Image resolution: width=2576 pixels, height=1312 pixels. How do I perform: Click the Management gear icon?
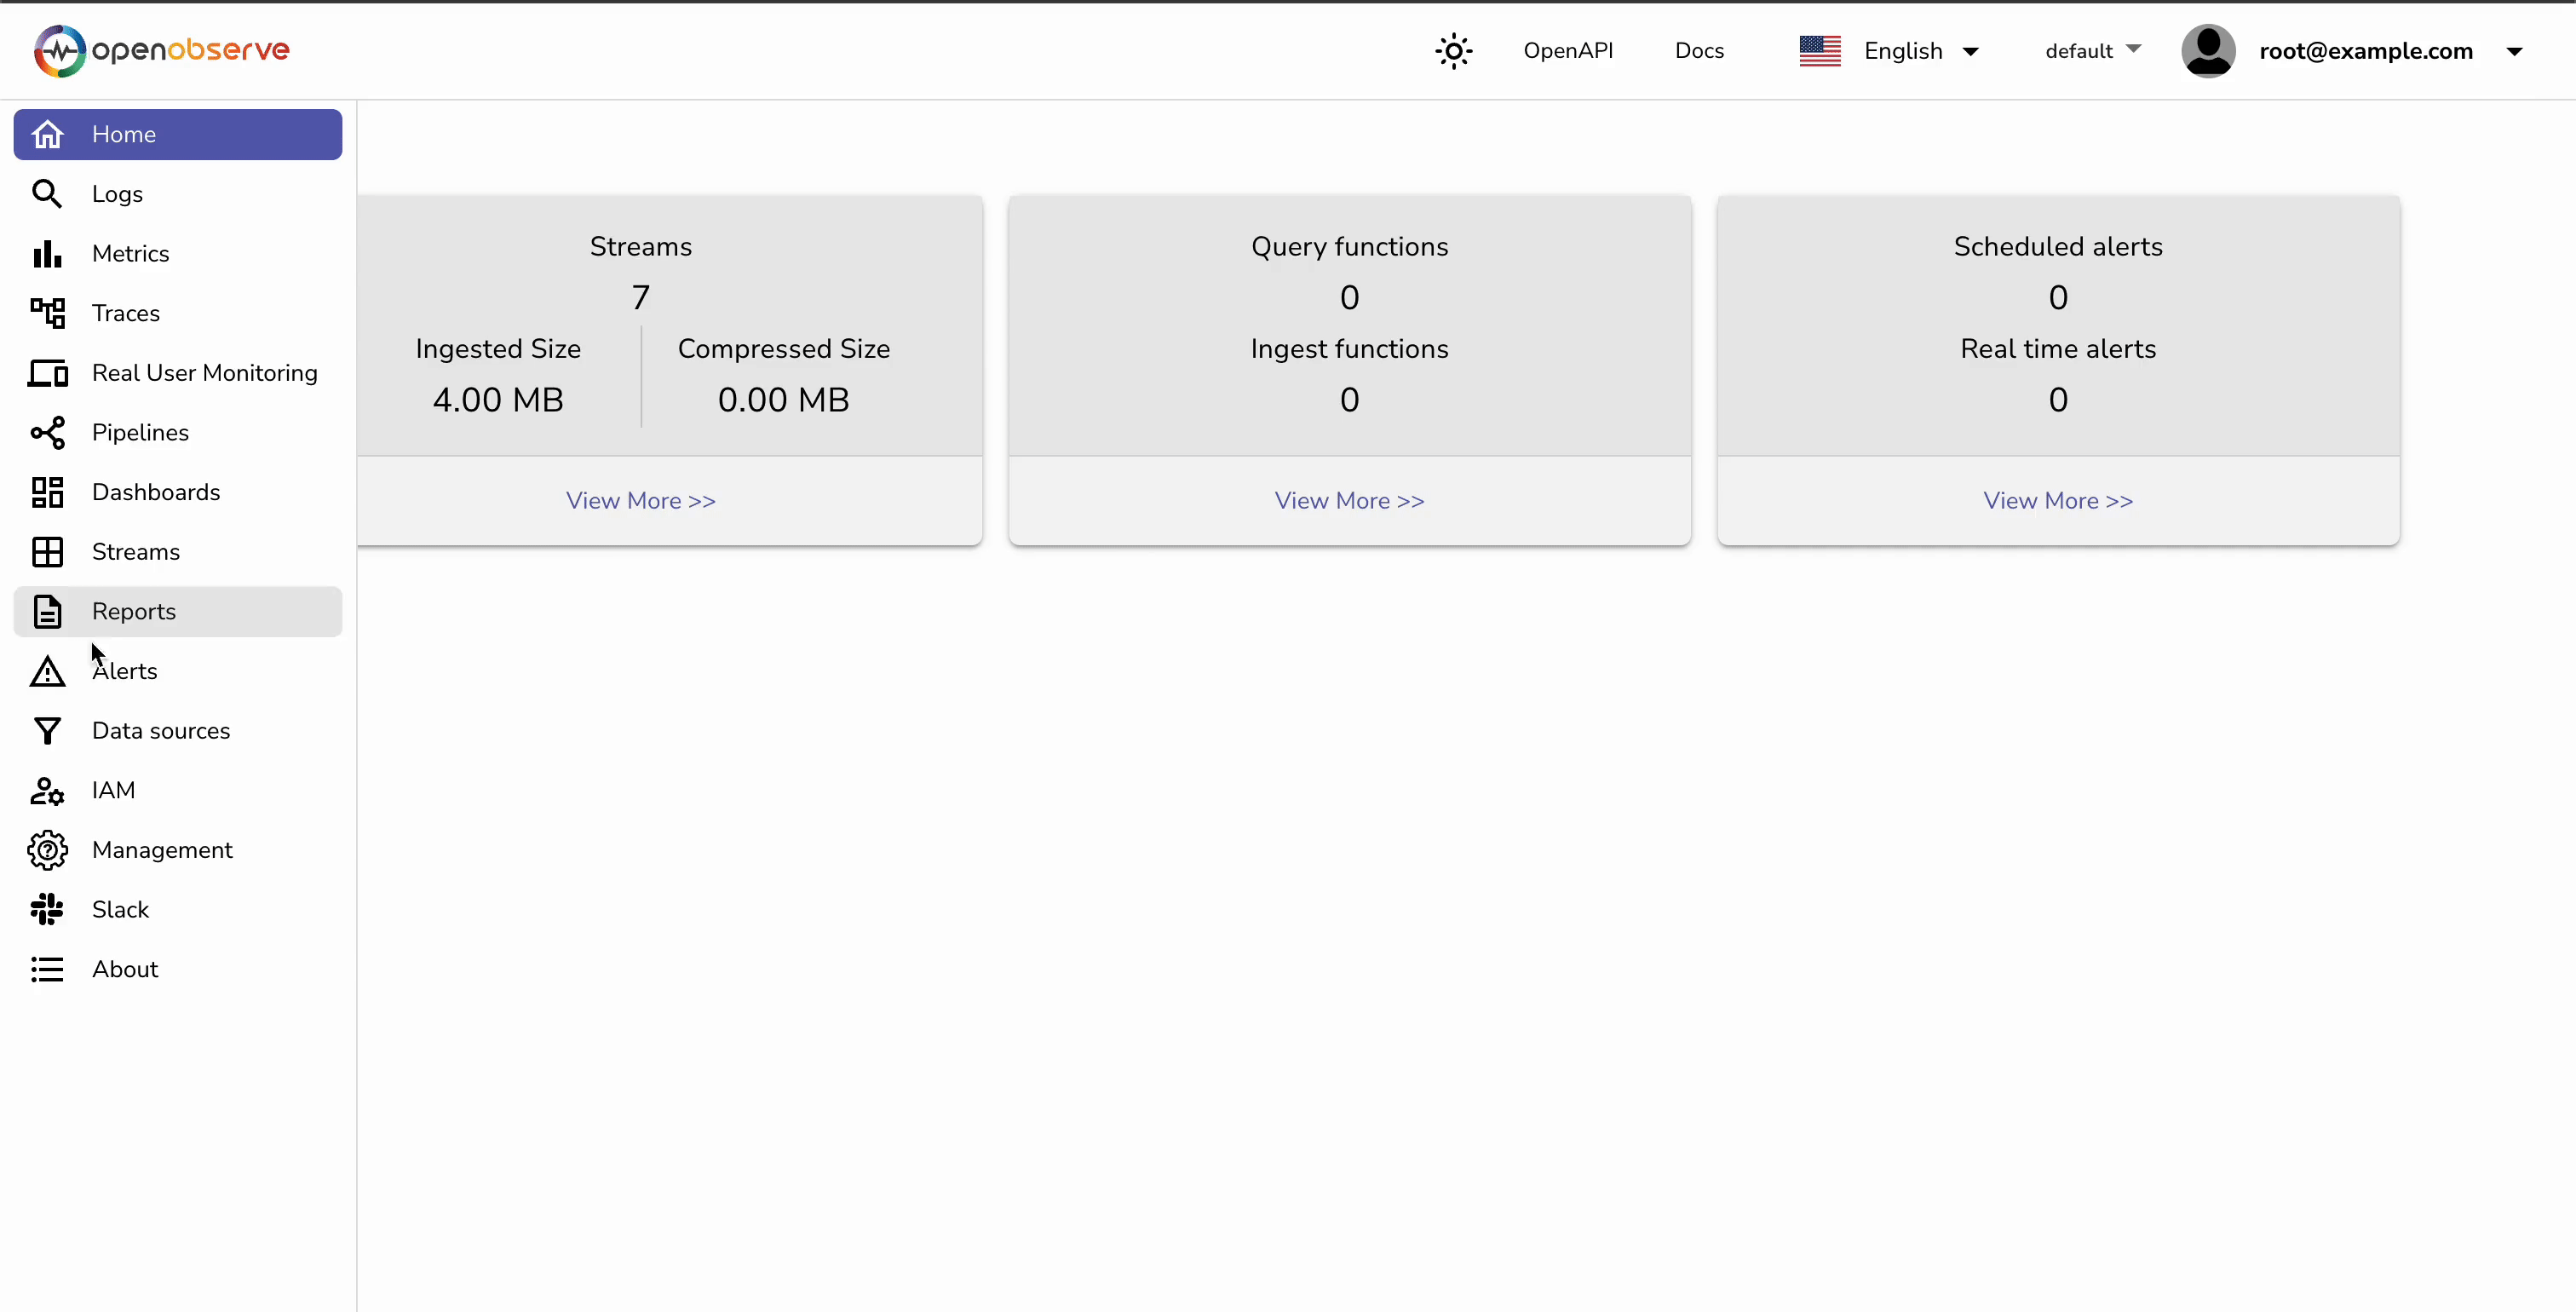(x=46, y=849)
